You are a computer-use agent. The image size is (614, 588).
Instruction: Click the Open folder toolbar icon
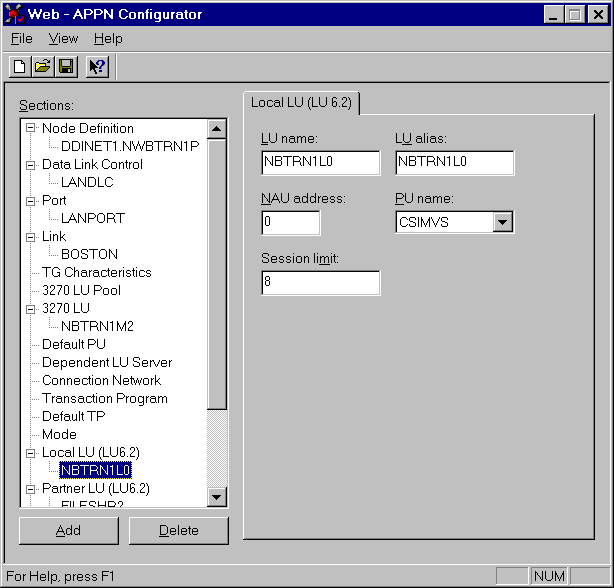coord(42,67)
